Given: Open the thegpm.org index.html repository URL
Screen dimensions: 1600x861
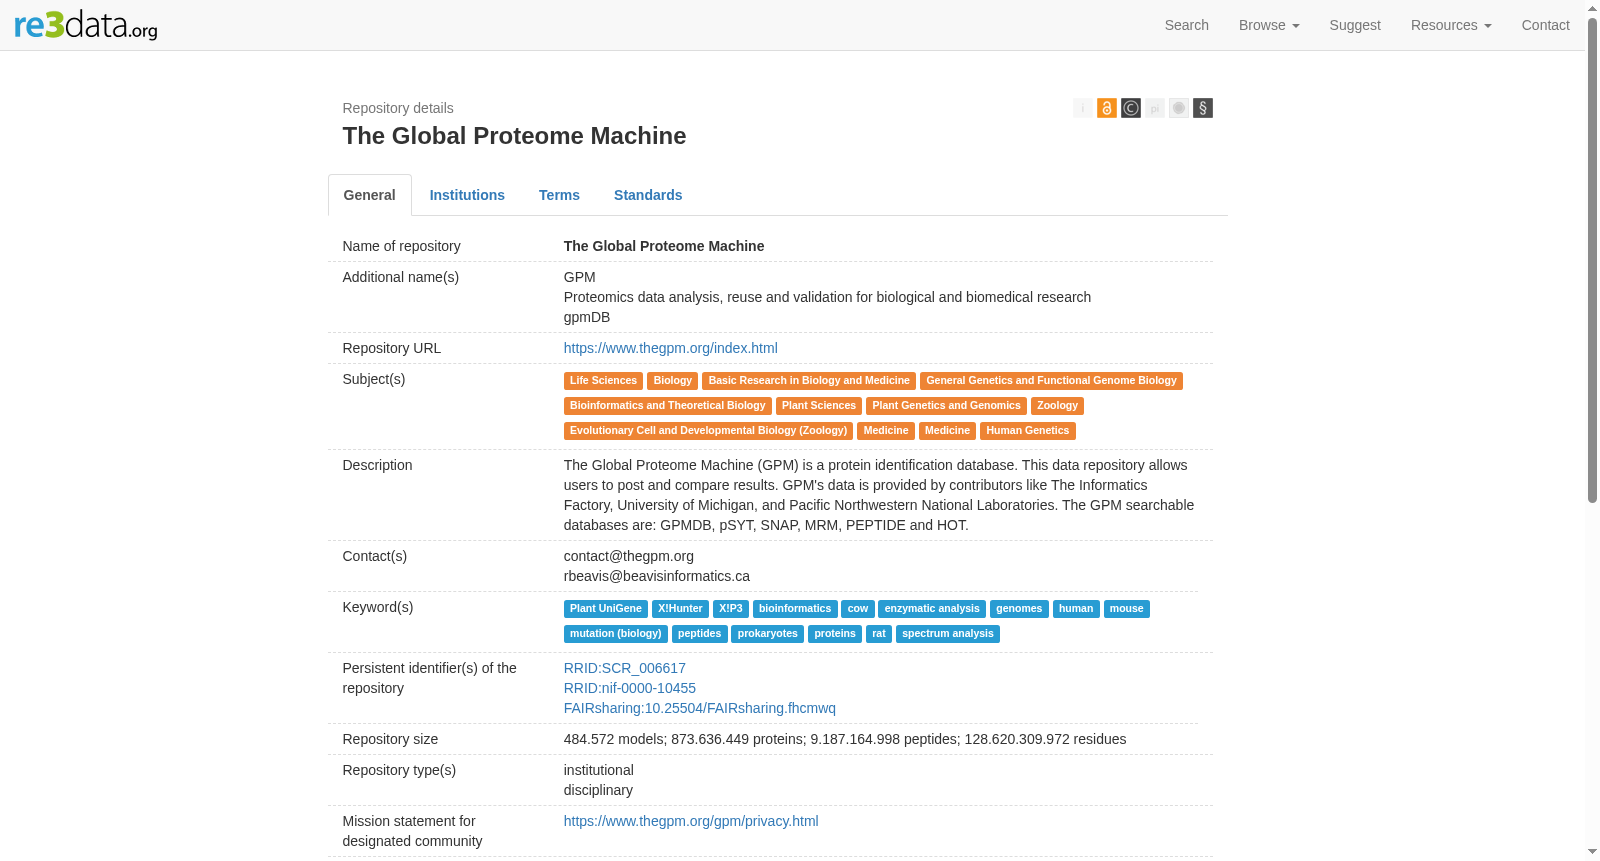Looking at the screenshot, I should point(671,348).
